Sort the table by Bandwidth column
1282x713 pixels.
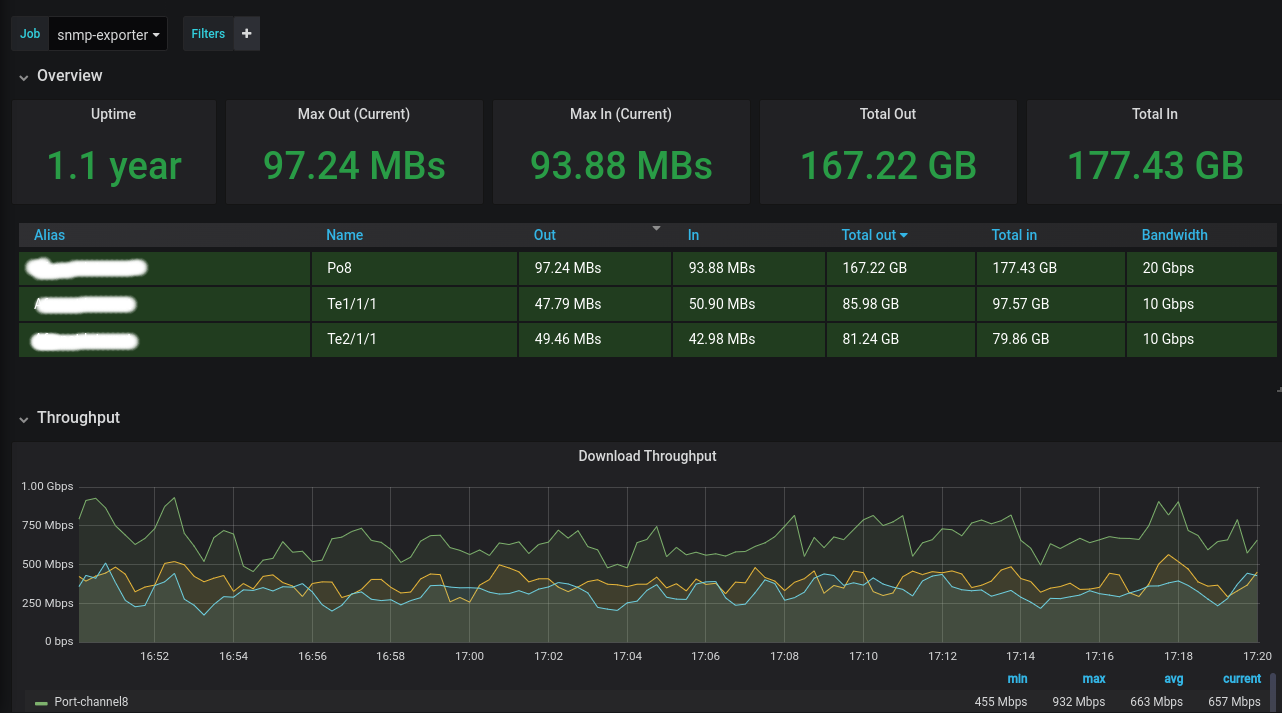pos(1174,235)
